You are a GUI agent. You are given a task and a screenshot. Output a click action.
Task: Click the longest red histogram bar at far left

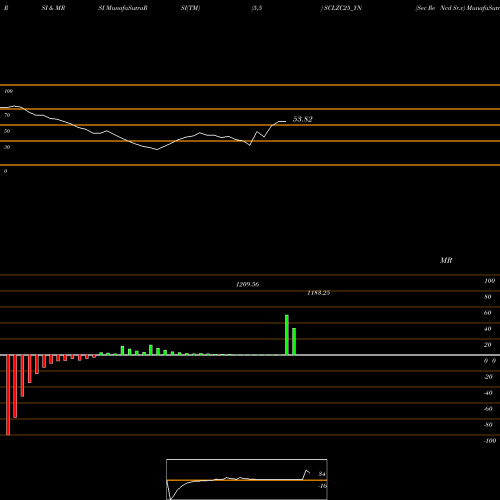[x=8, y=395]
